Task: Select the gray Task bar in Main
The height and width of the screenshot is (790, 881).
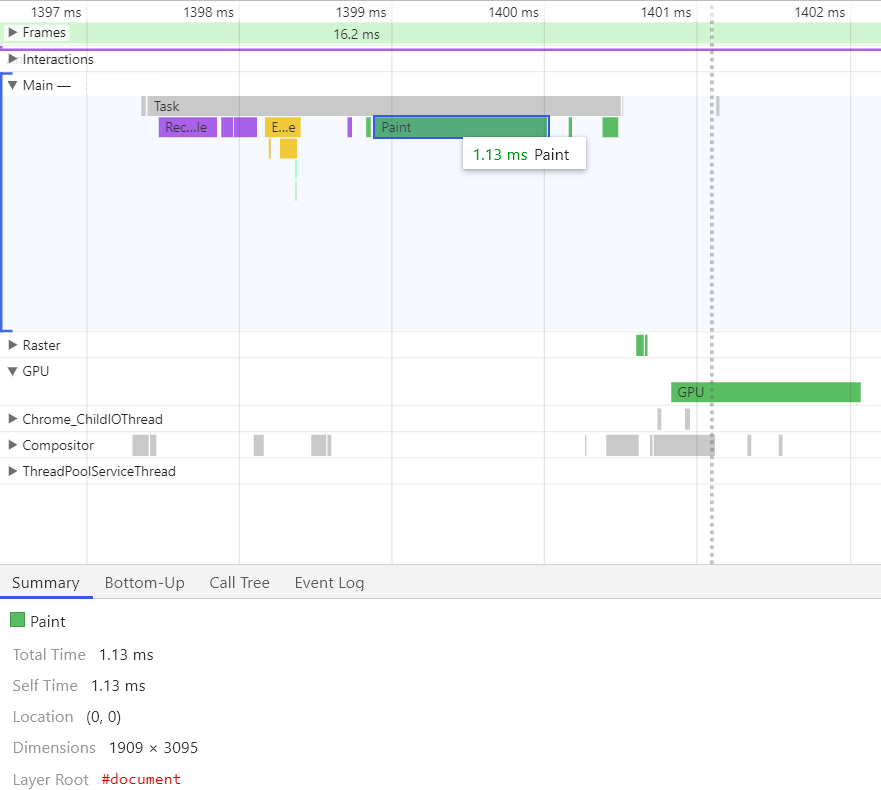Action: 384,106
